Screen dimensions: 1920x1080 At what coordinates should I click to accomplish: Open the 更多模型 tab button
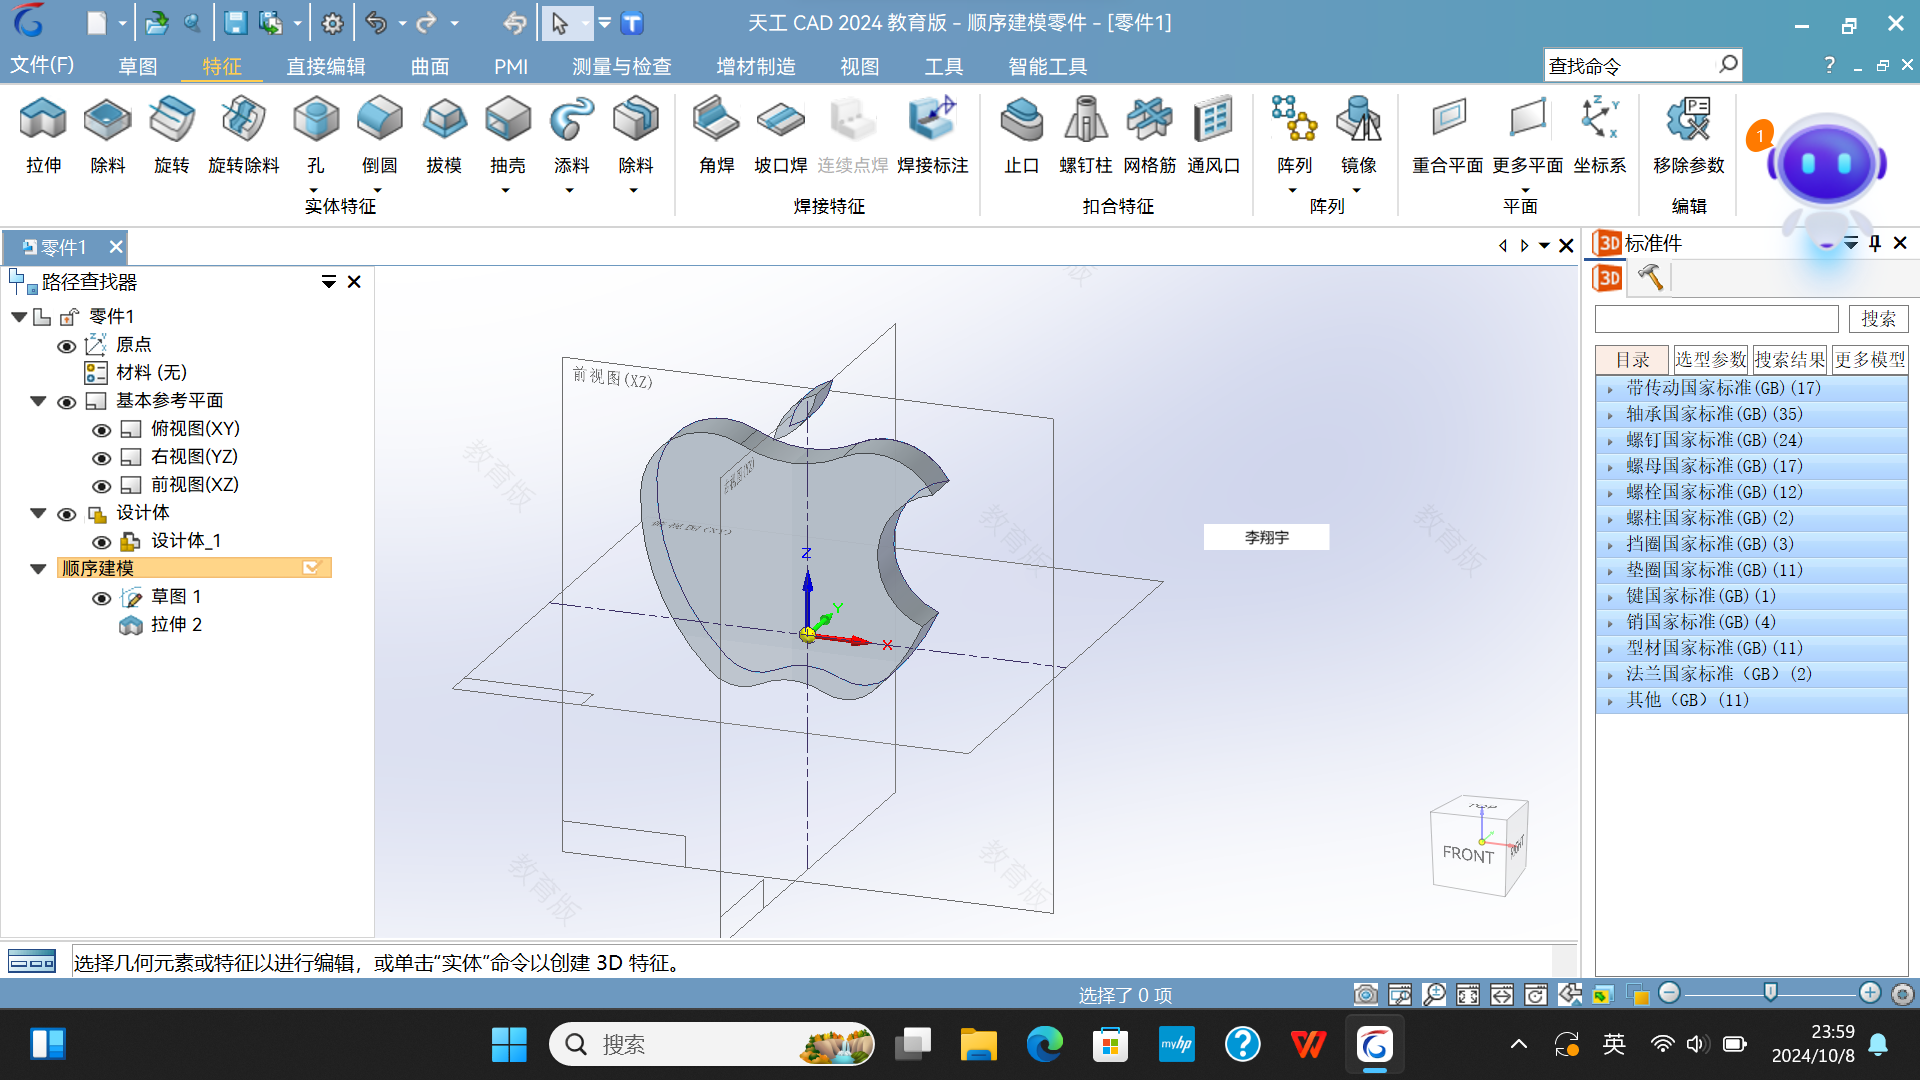tap(1869, 359)
